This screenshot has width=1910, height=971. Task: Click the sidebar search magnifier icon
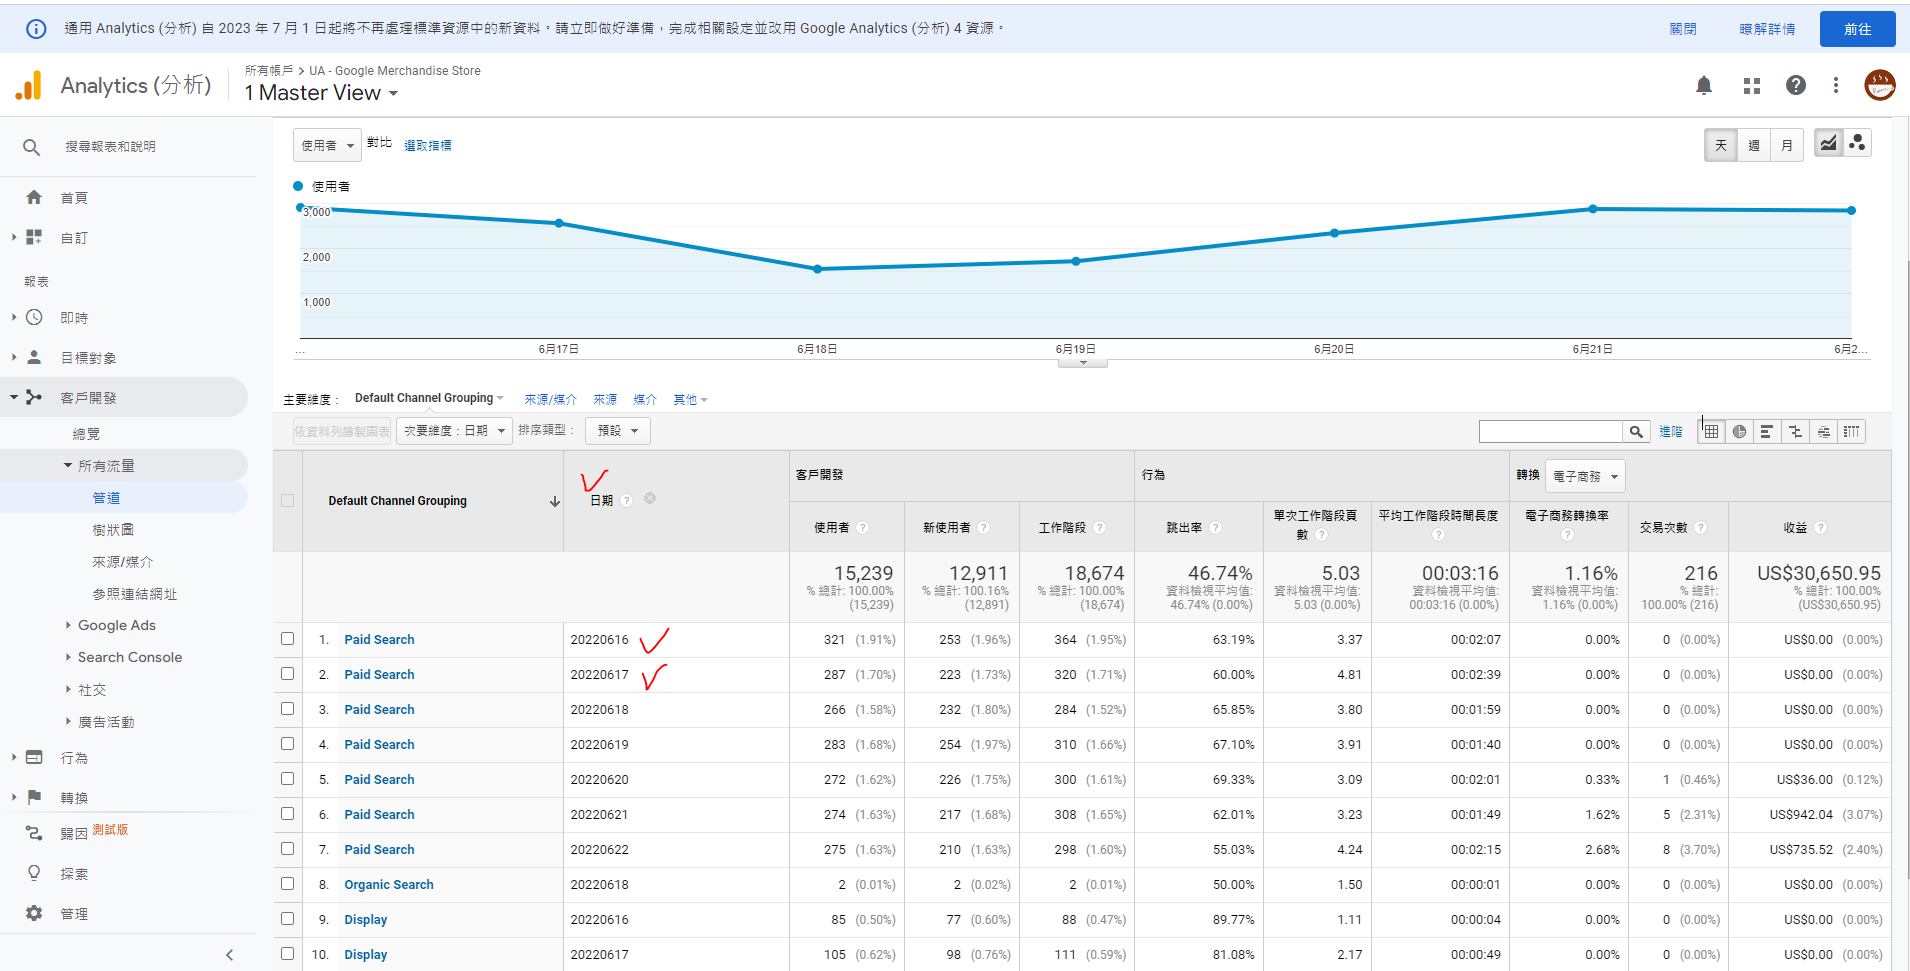(32, 147)
